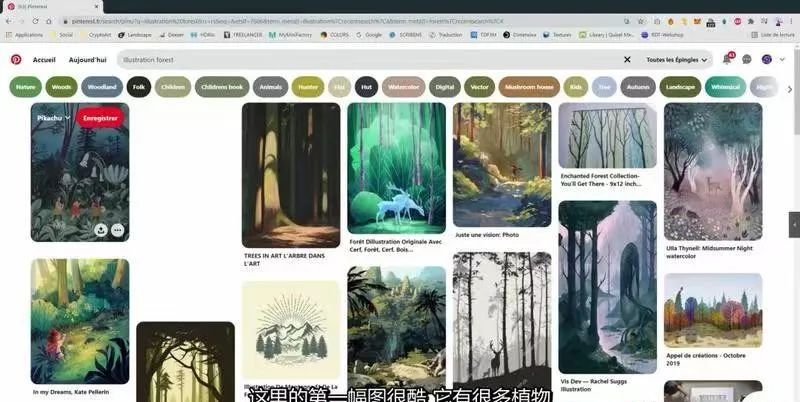Go to Accueil

coord(44,60)
